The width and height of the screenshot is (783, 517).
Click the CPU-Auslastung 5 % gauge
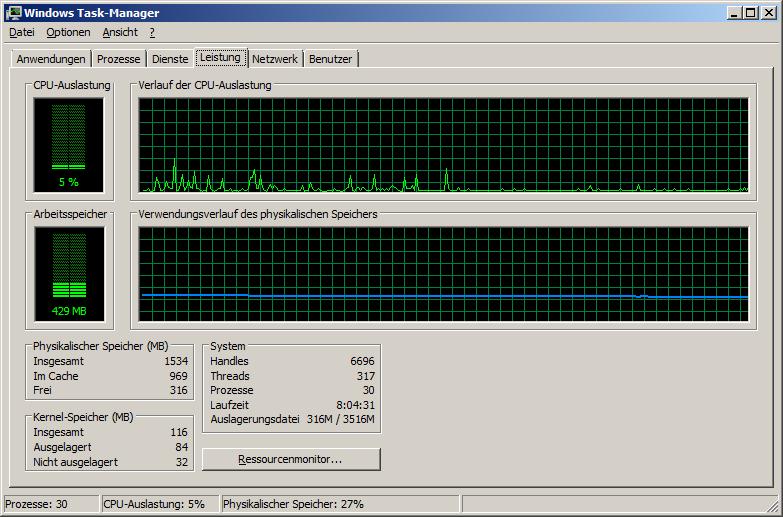(68, 145)
